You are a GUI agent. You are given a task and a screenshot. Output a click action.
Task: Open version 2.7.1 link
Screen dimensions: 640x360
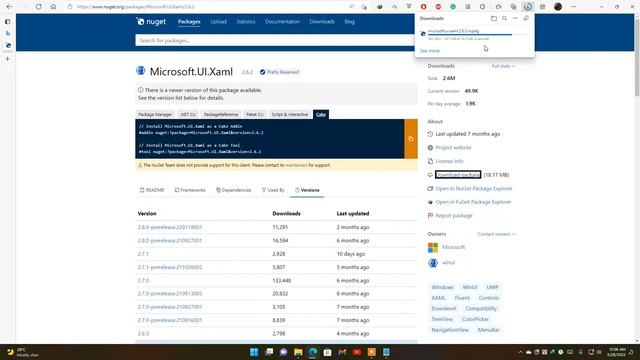click(143, 254)
